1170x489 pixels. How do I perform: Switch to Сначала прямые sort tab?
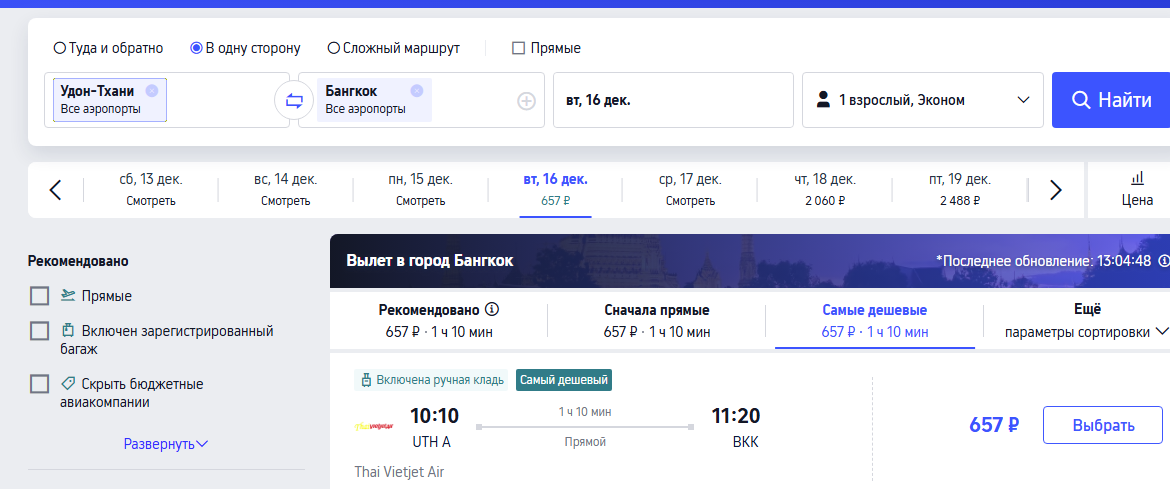[657, 321]
